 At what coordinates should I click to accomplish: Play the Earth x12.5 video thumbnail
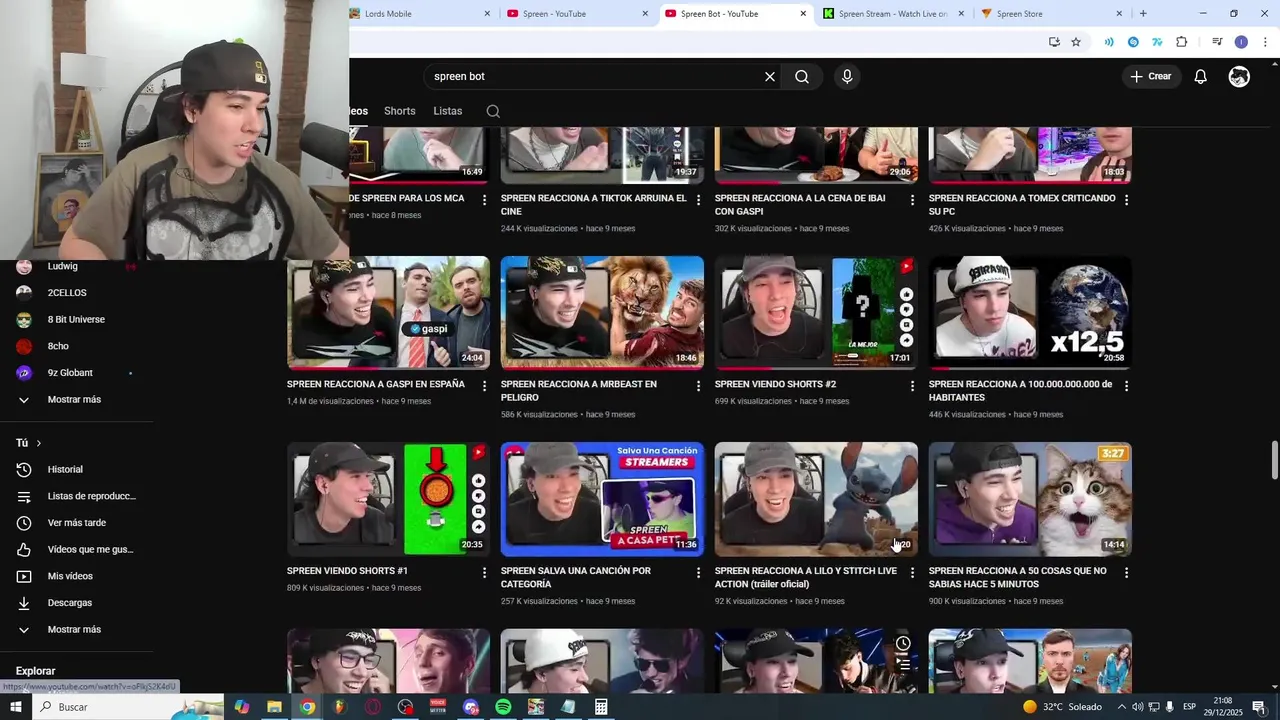tap(1030, 313)
